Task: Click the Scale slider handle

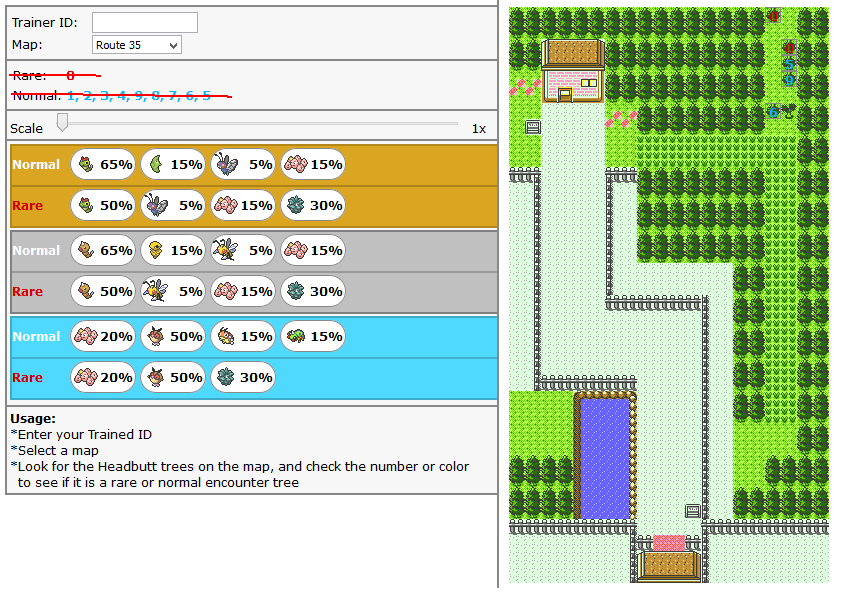Action: click(62, 122)
